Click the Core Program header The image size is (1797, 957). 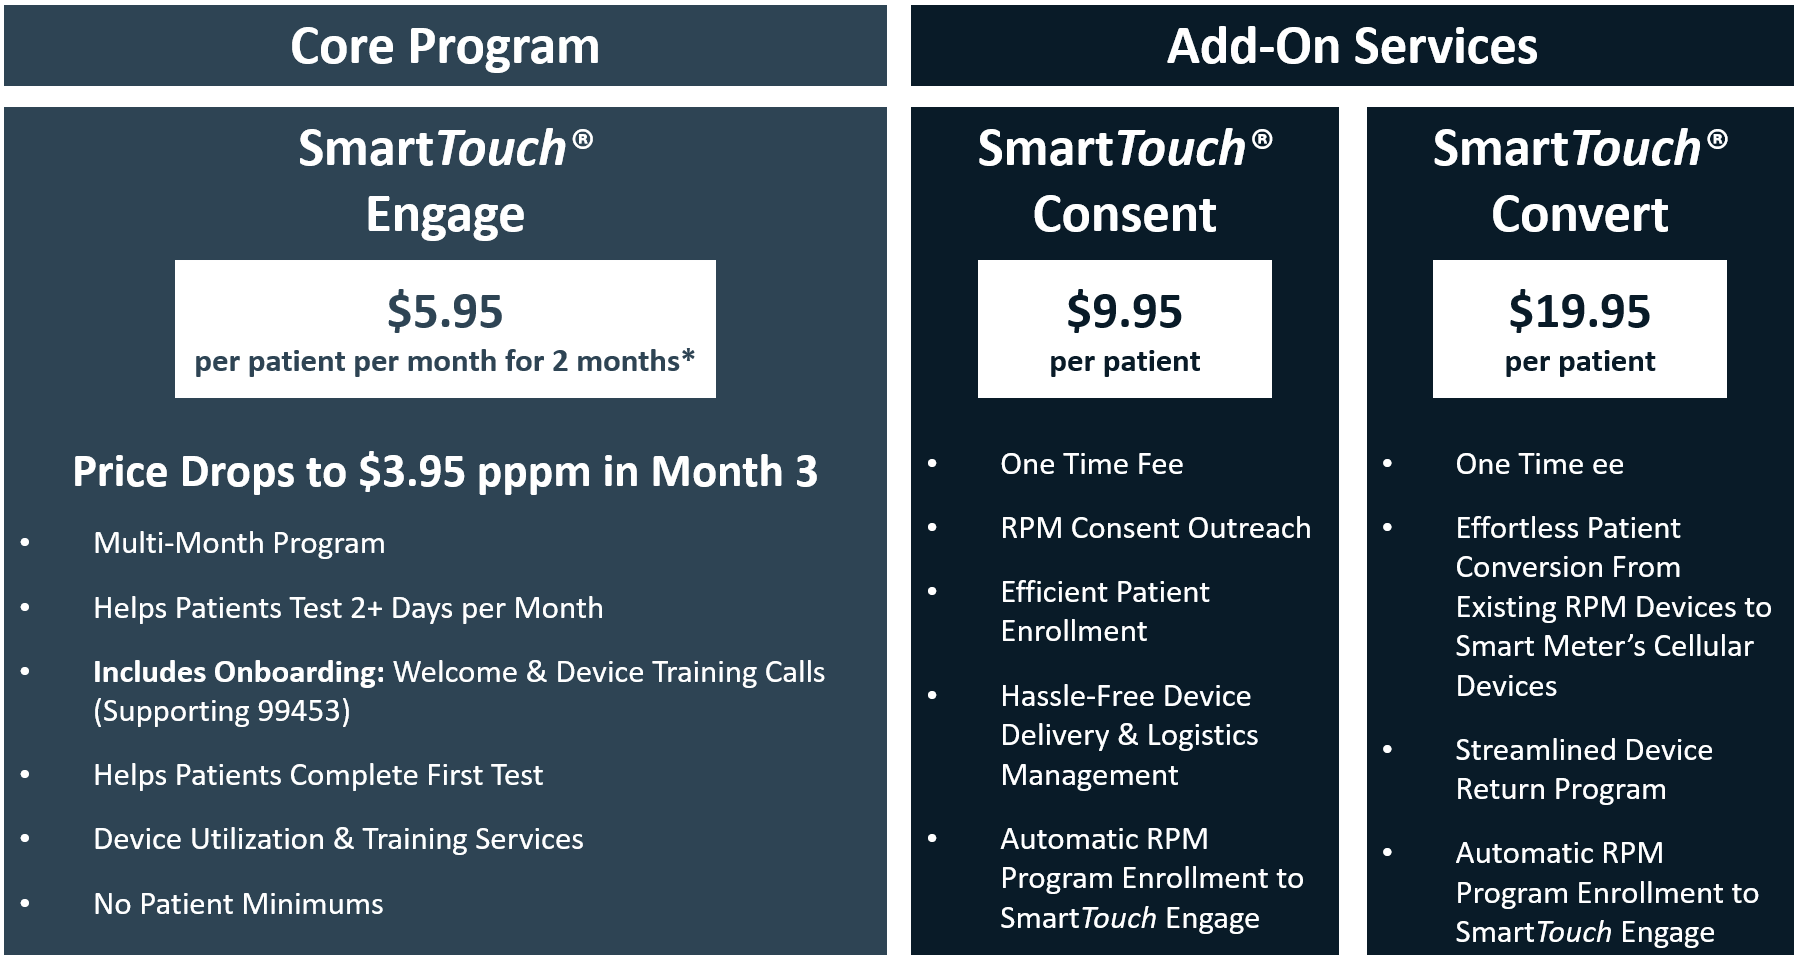pos(445,47)
